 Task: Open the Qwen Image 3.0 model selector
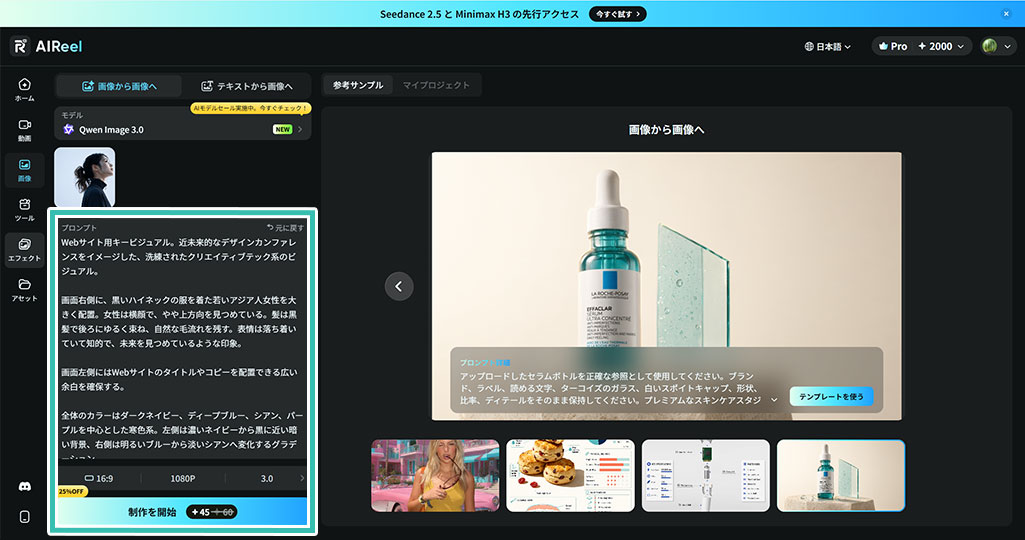pos(182,124)
